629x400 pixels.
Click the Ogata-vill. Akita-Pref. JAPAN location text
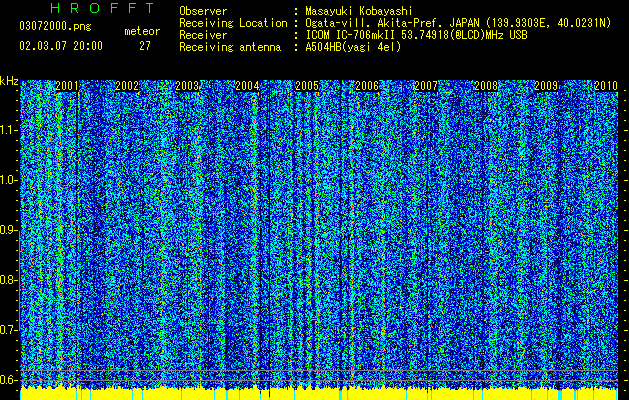(458, 23)
